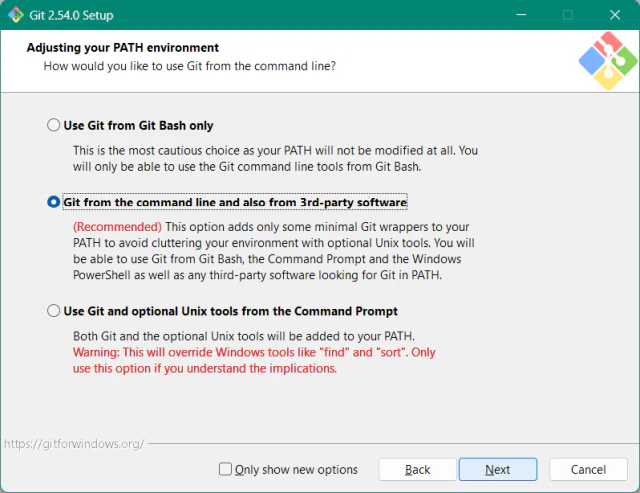Click the red '(Recommended)' label
Viewport: 640px width, 493px height.
click(x=118, y=227)
